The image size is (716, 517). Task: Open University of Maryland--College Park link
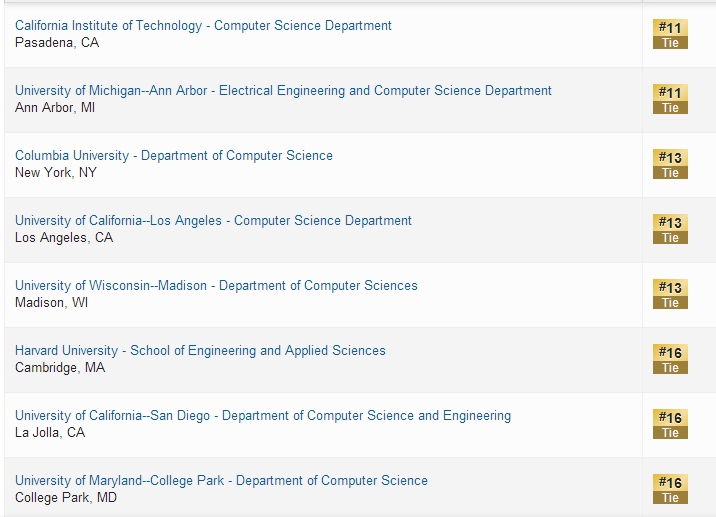221,480
